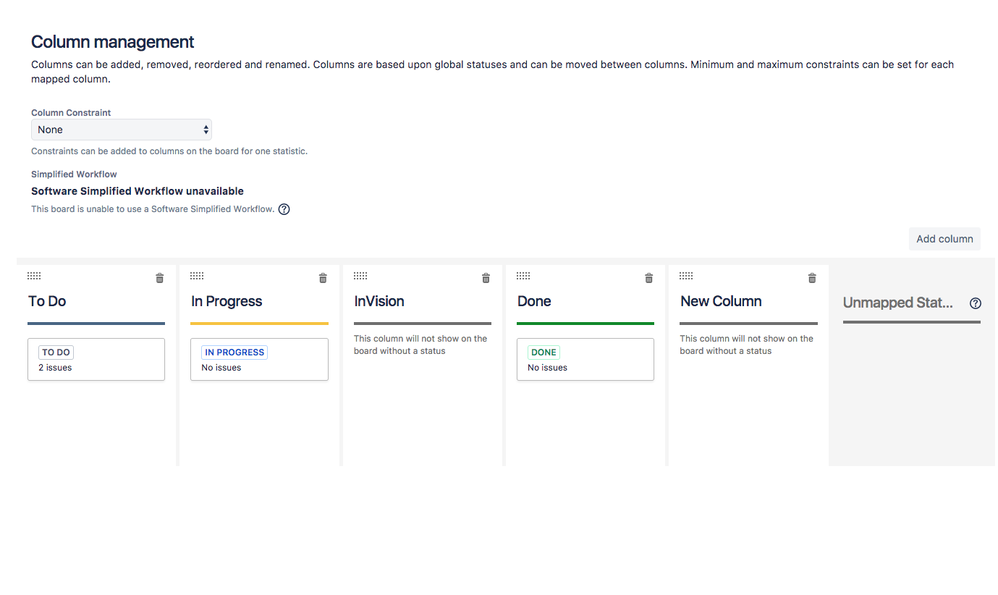Click the To Do column name
Image resolution: width=998 pixels, height=595 pixels.
(47, 301)
